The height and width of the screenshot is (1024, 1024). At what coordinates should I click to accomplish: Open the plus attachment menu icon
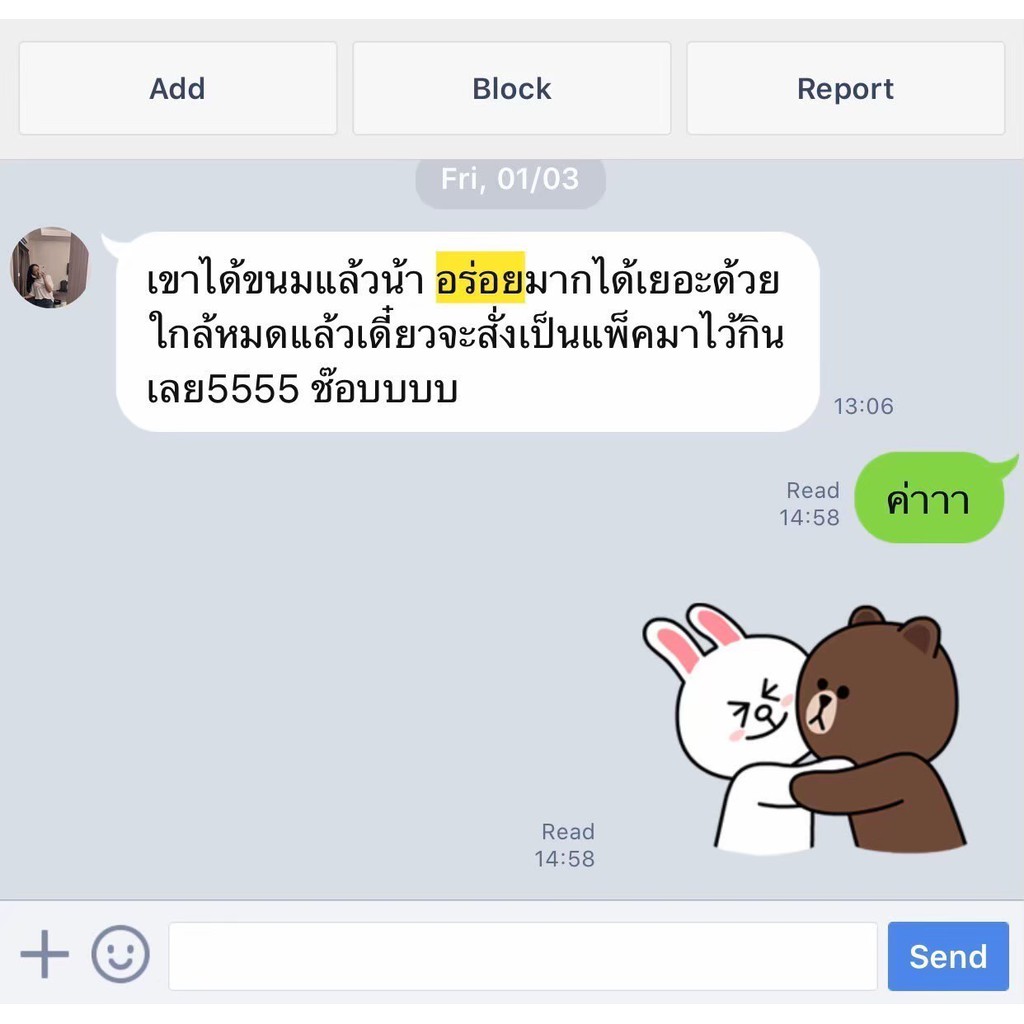[44, 954]
